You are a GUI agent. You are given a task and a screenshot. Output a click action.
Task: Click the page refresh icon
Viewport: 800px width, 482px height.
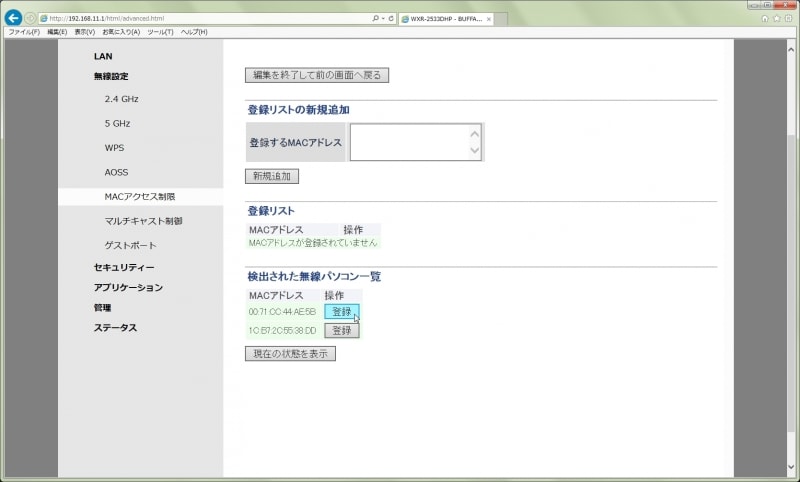pyautogui.click(x=390, y=19)
